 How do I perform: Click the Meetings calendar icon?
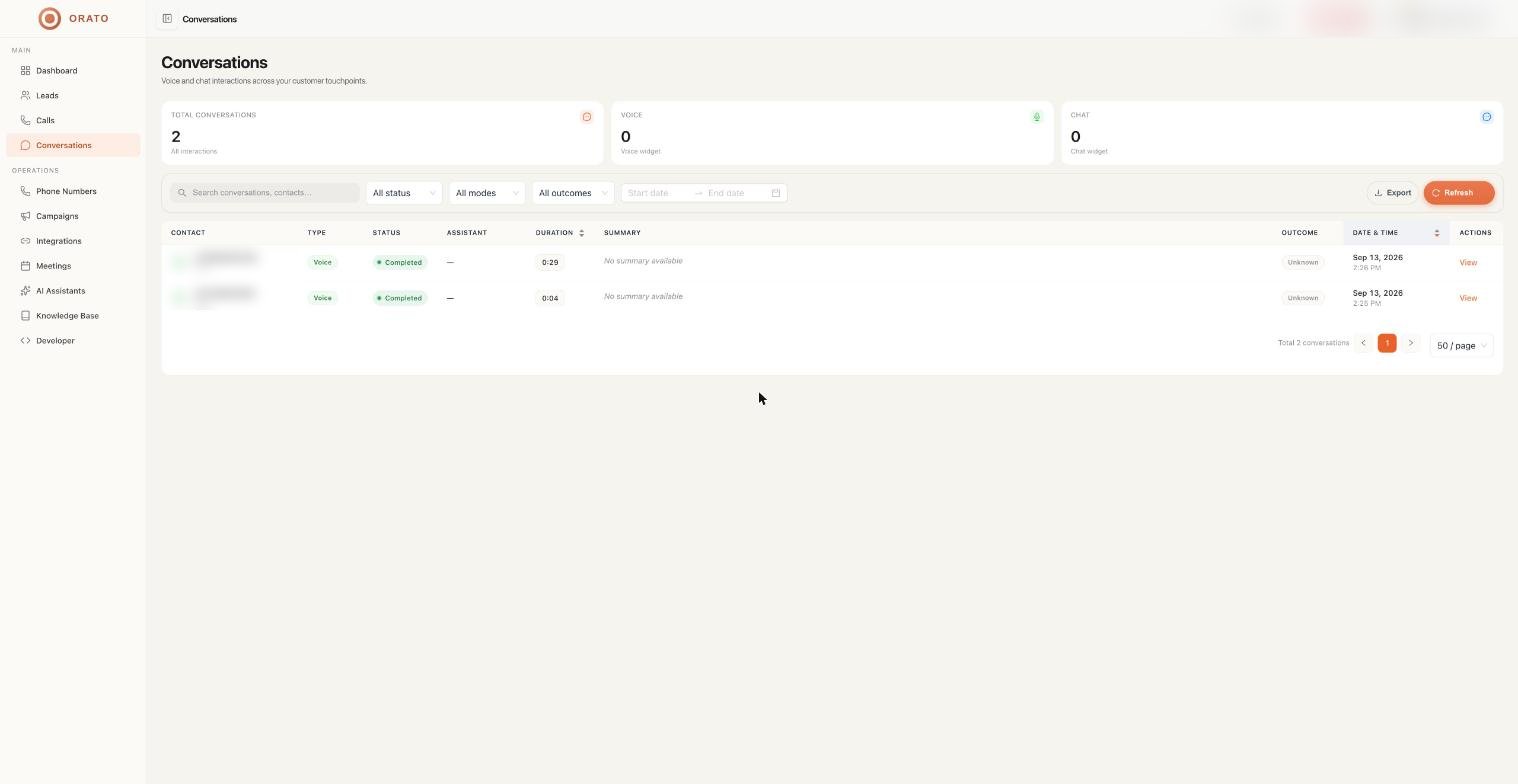[x=25, y=267]
